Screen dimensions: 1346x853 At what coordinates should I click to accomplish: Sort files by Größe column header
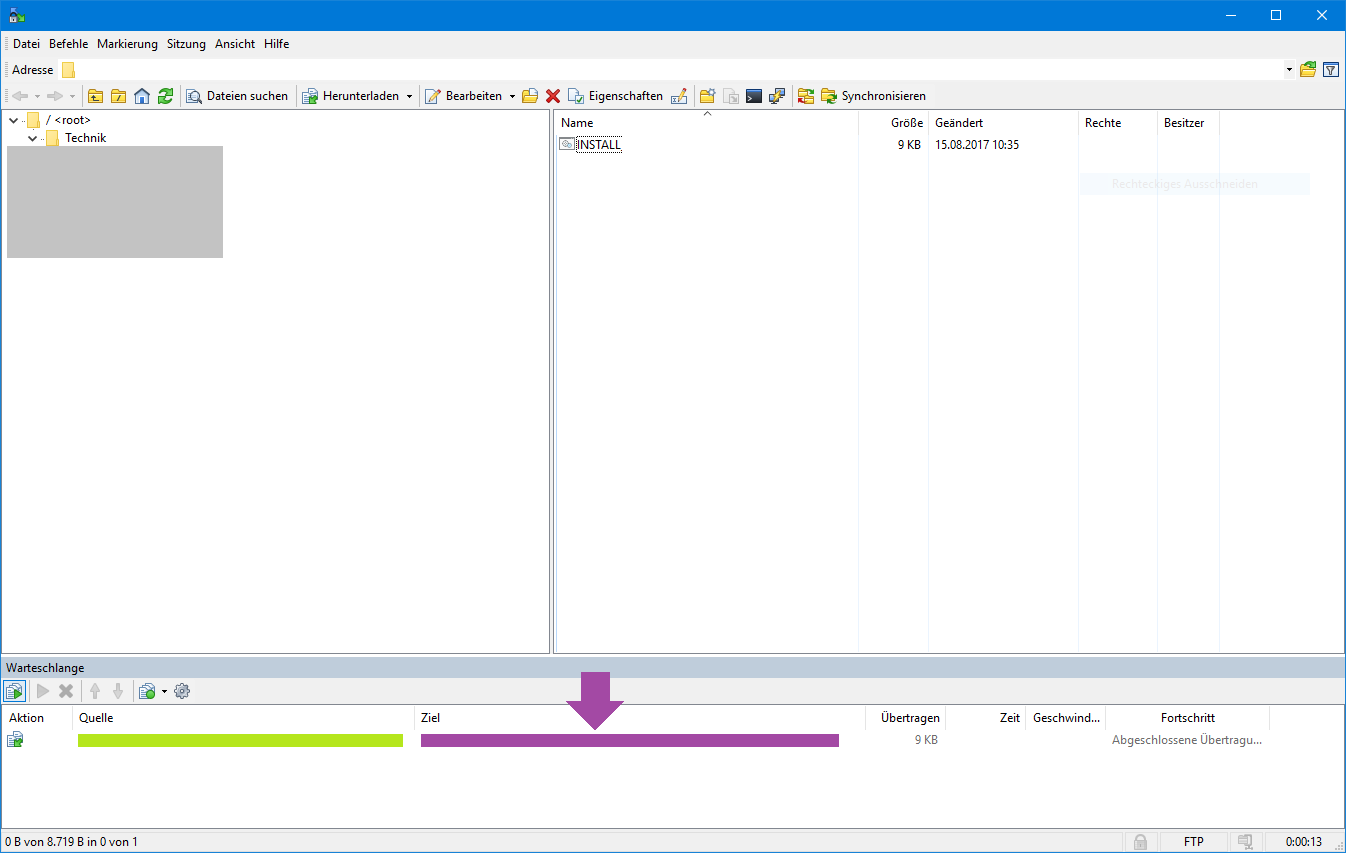click(906, 123)
